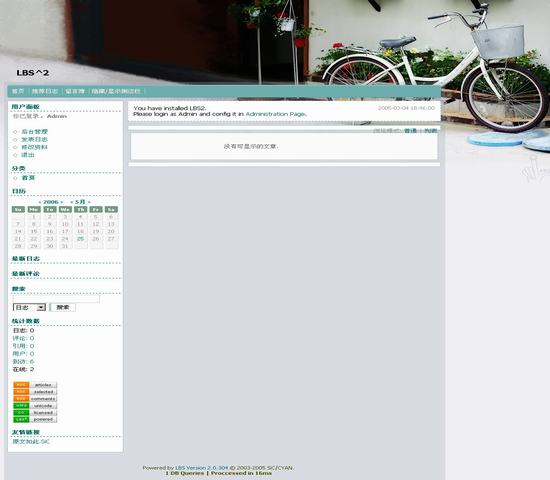Click the Su weekday header
This screenshot has width=550, height=480.
18,209
